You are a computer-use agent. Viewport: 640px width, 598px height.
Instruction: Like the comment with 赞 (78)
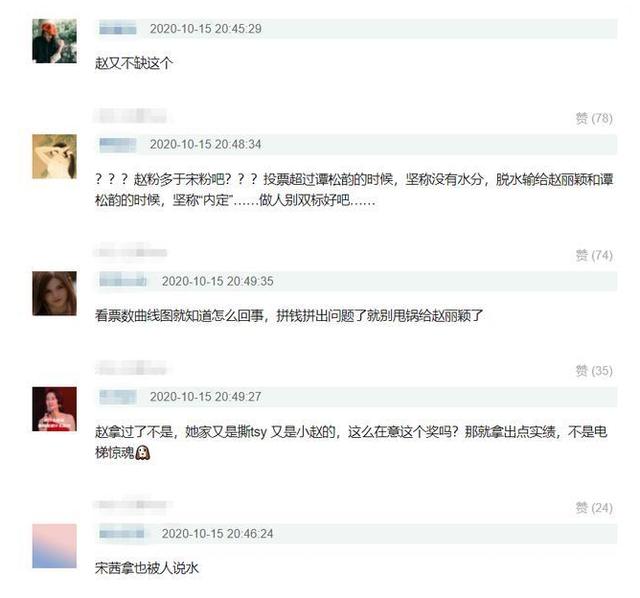click(594, 118)
